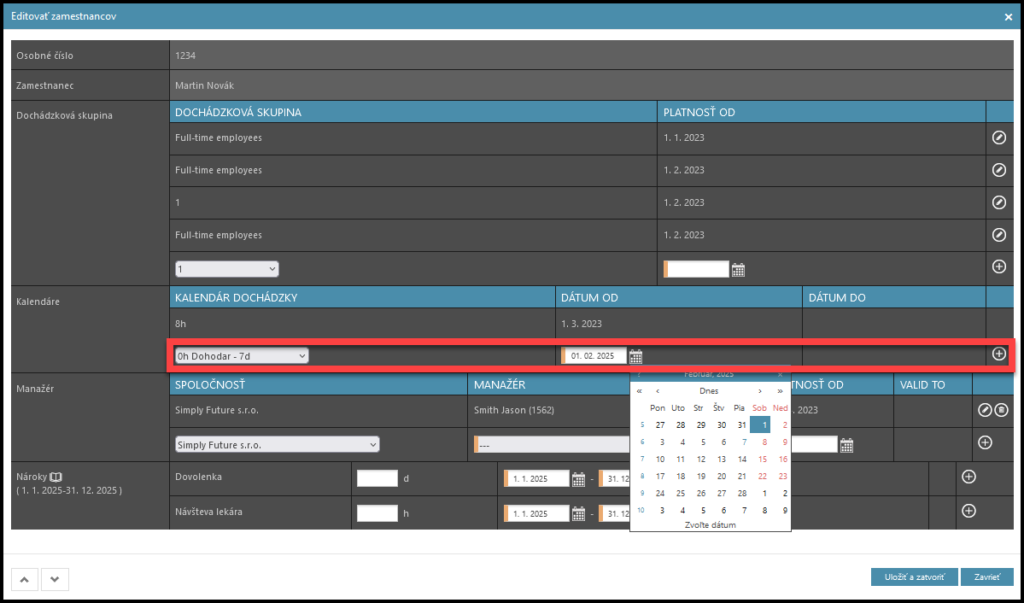This screenshot has width=1024, height=603.
Task: Click Uložiť a zatvoriť button
Action: click(913, 577)
